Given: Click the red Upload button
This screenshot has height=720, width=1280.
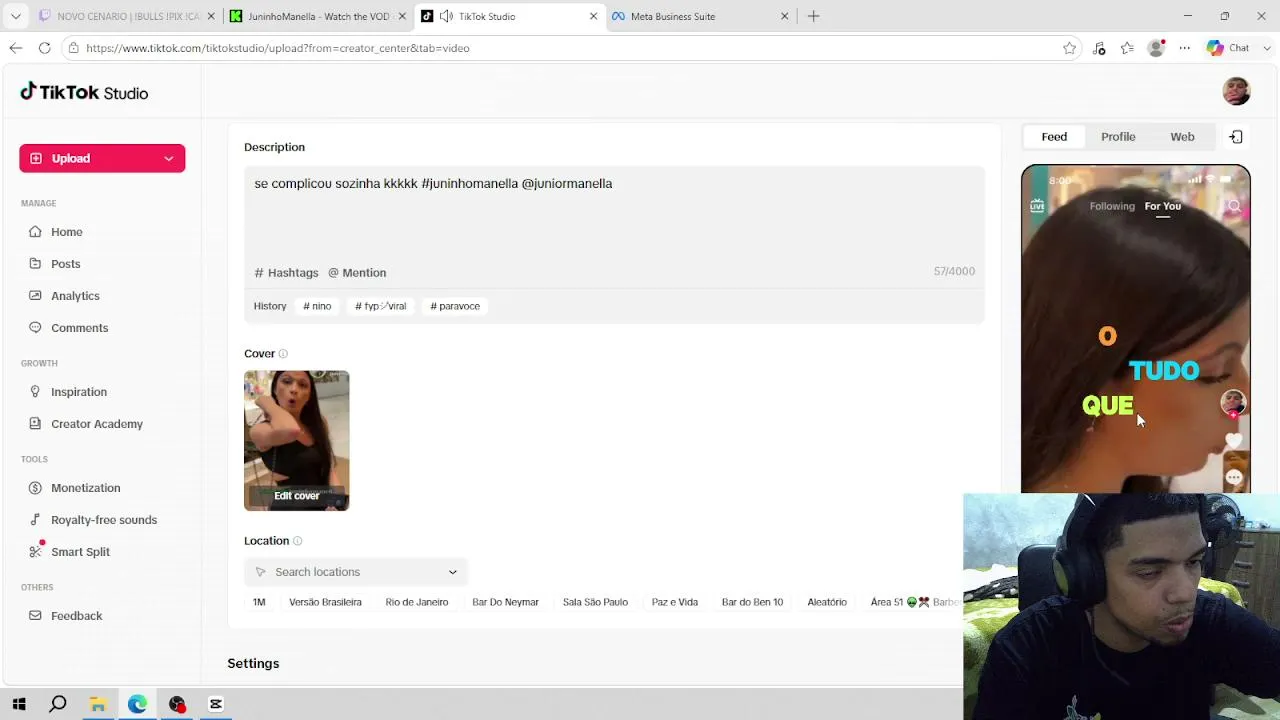Looking at the screenshot, I should pyautogui.click(x=102, y=159).
